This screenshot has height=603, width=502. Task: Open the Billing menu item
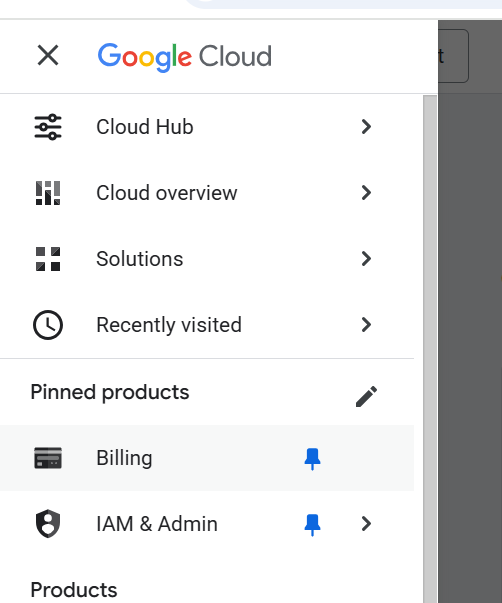pyautogui.click(x=207, y=458)
